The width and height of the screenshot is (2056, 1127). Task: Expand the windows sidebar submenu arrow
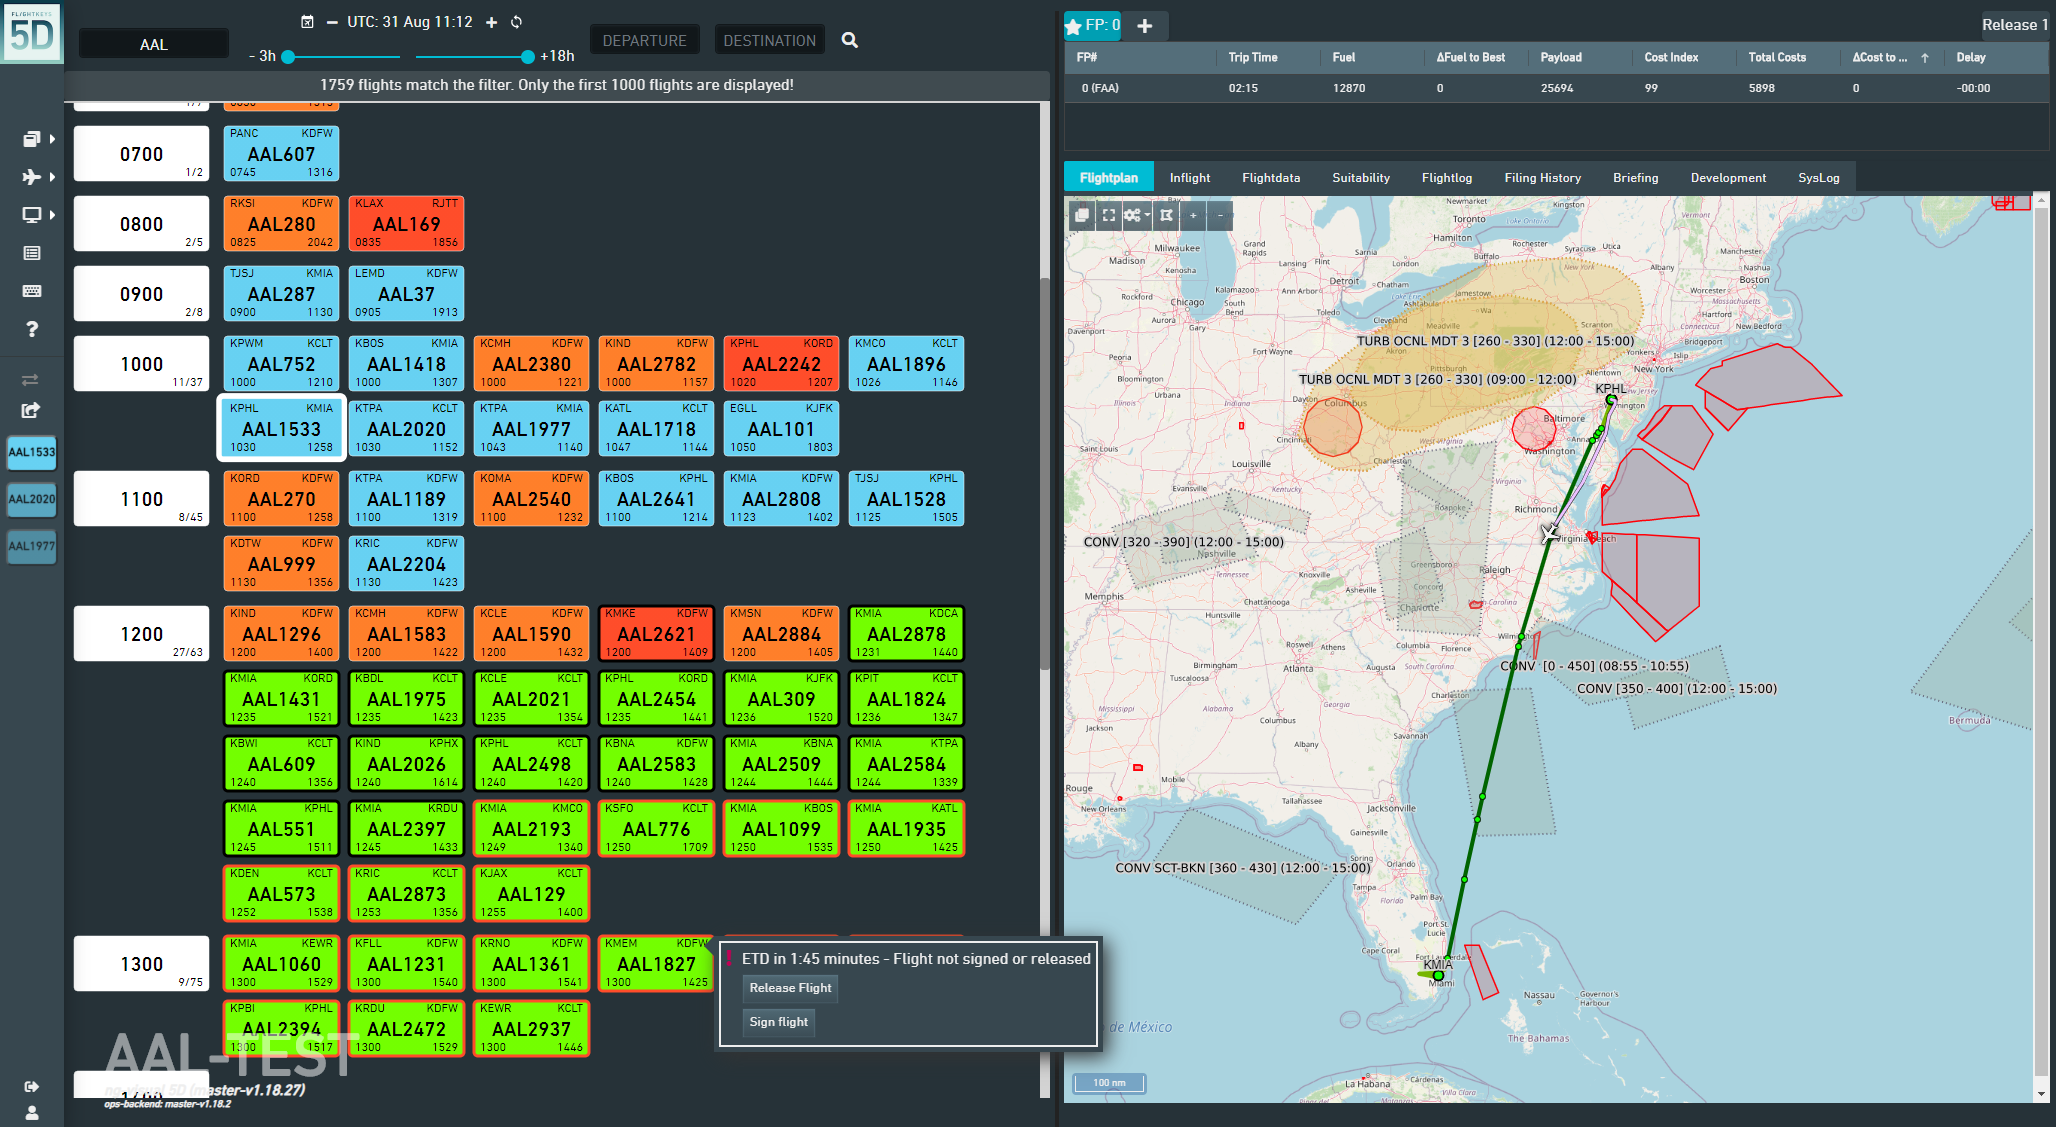(x=52, y=139)
